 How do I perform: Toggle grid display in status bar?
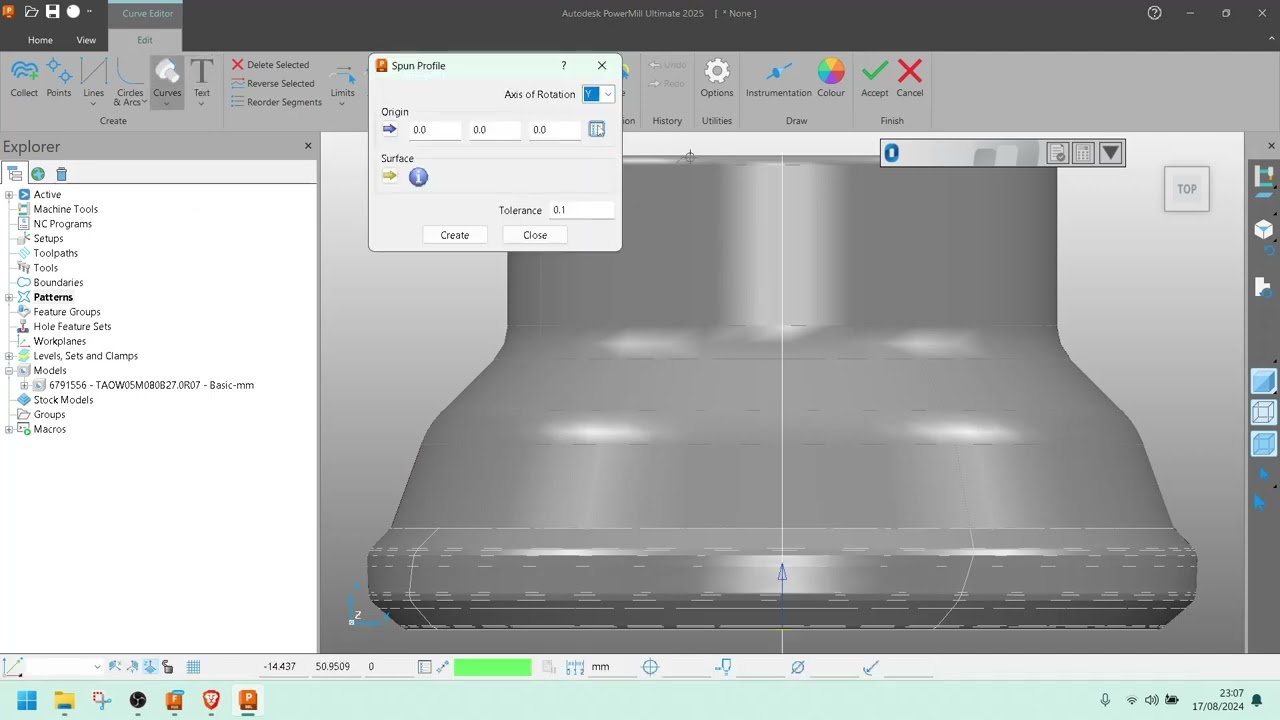point(194,667)
